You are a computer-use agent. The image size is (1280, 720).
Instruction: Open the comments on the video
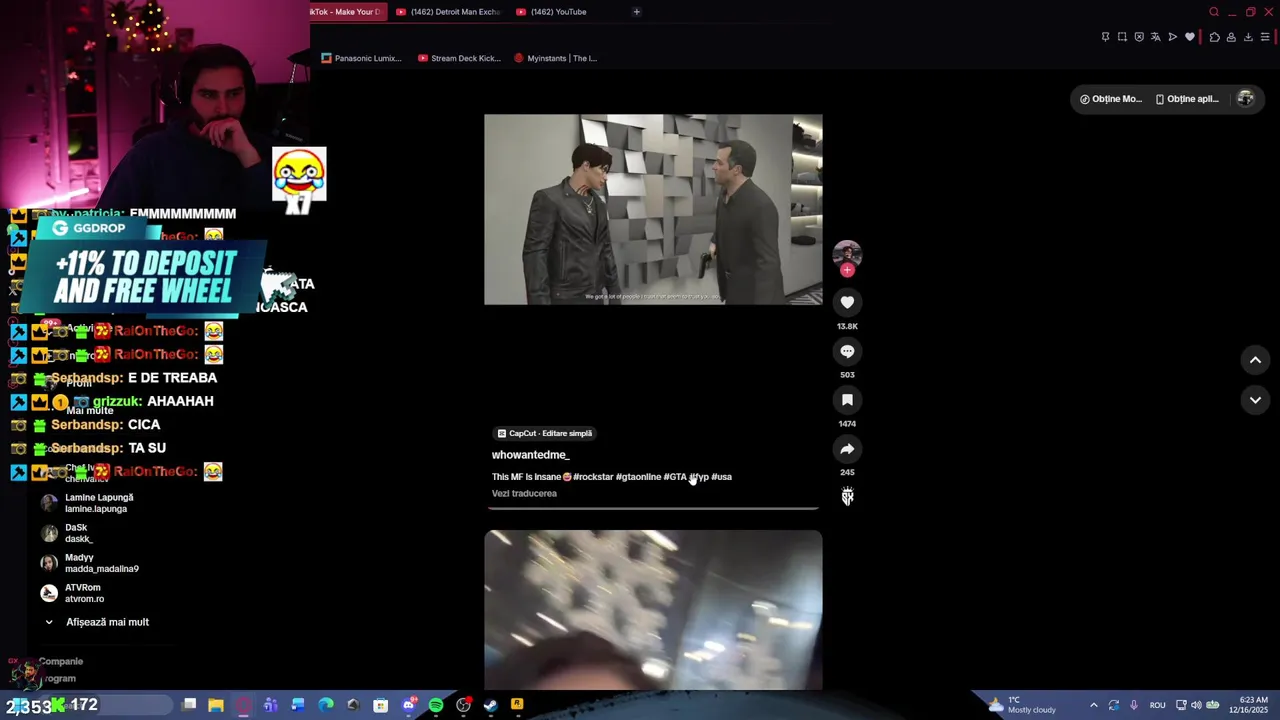point(847,351)
